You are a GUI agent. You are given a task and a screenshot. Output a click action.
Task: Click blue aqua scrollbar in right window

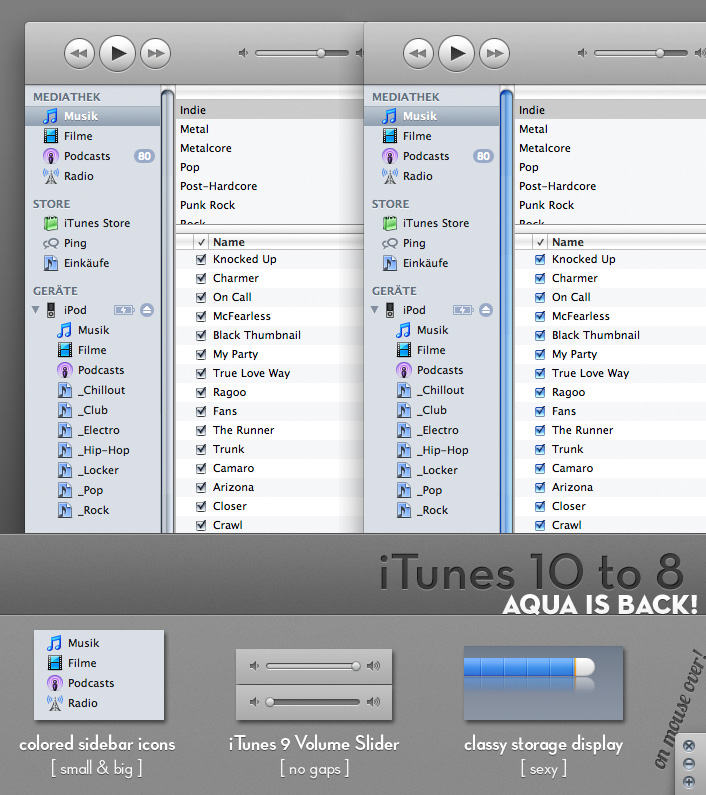(506, 310)
